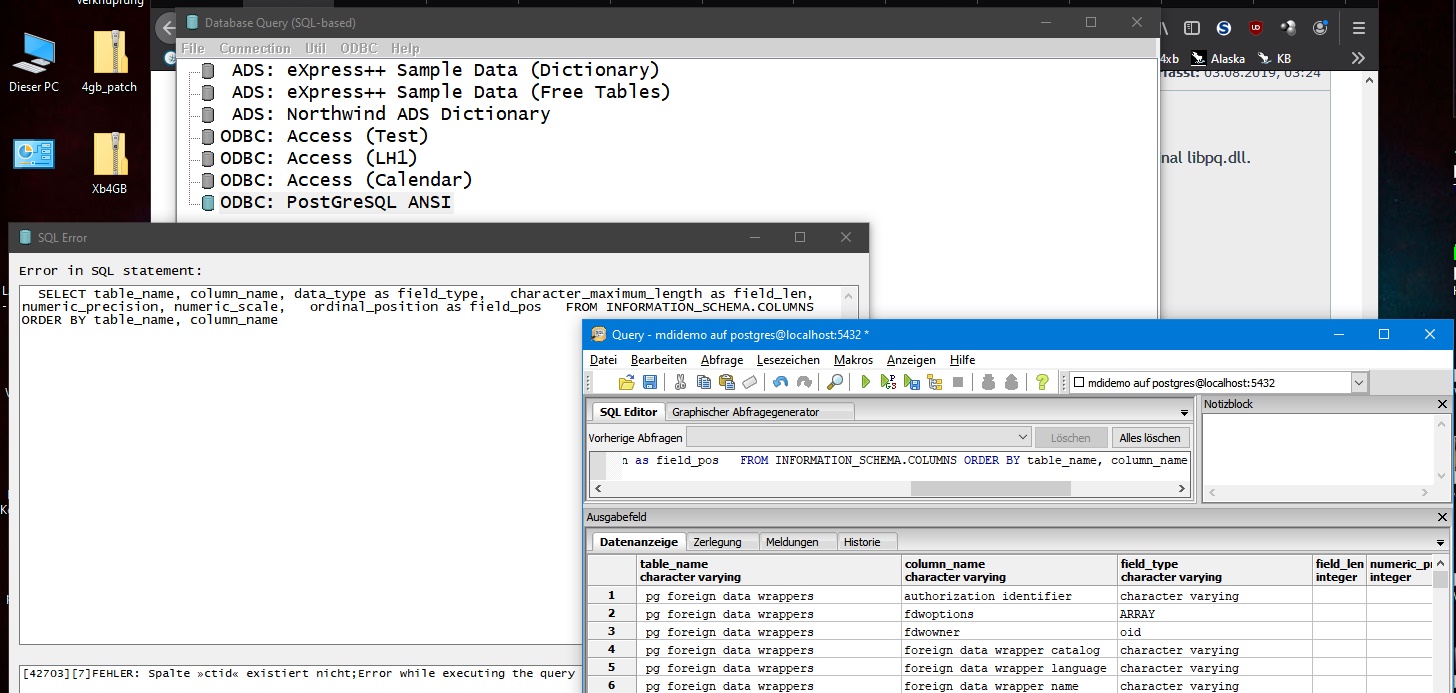Show more bookmarks with double chevron
The width and height of the screenshot is (1456, 693).
[1358, 58]
